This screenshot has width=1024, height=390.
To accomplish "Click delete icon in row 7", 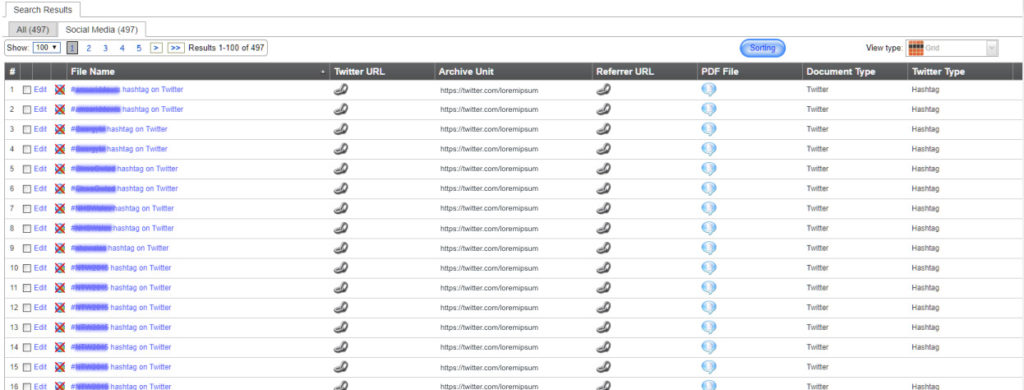I will click(60, 208).
